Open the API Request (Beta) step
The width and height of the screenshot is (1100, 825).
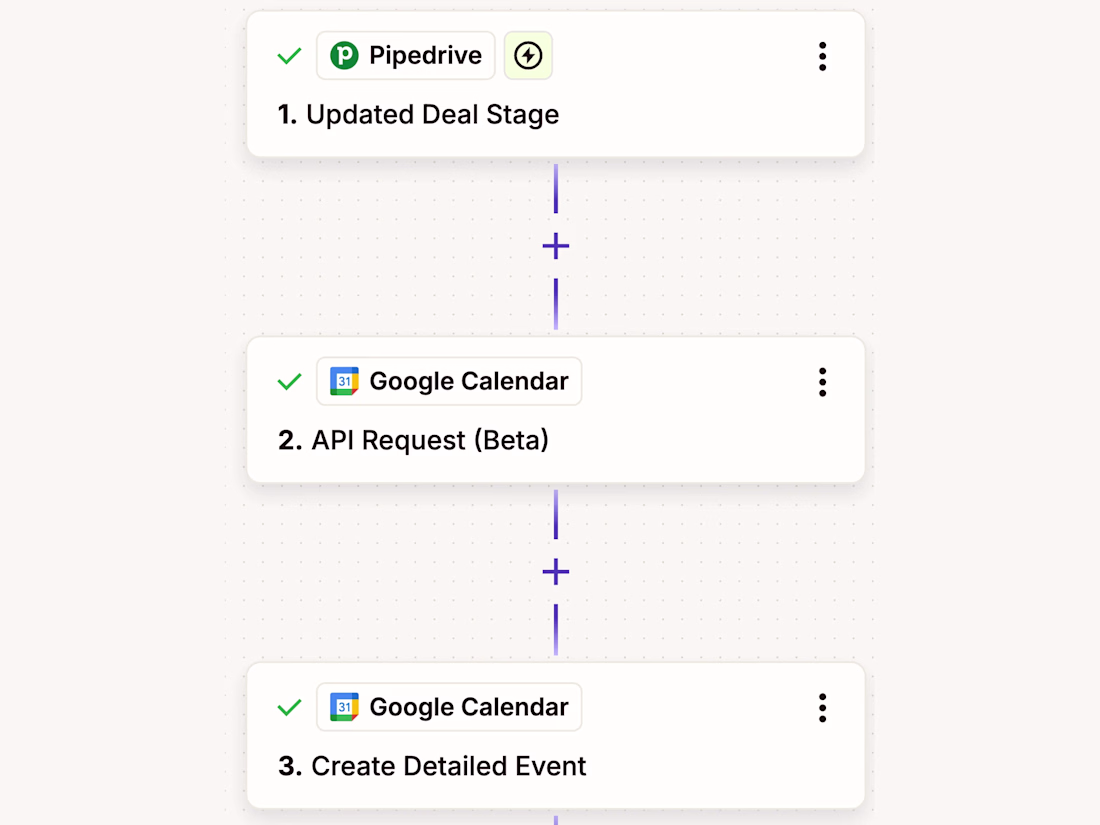(556, 410)
